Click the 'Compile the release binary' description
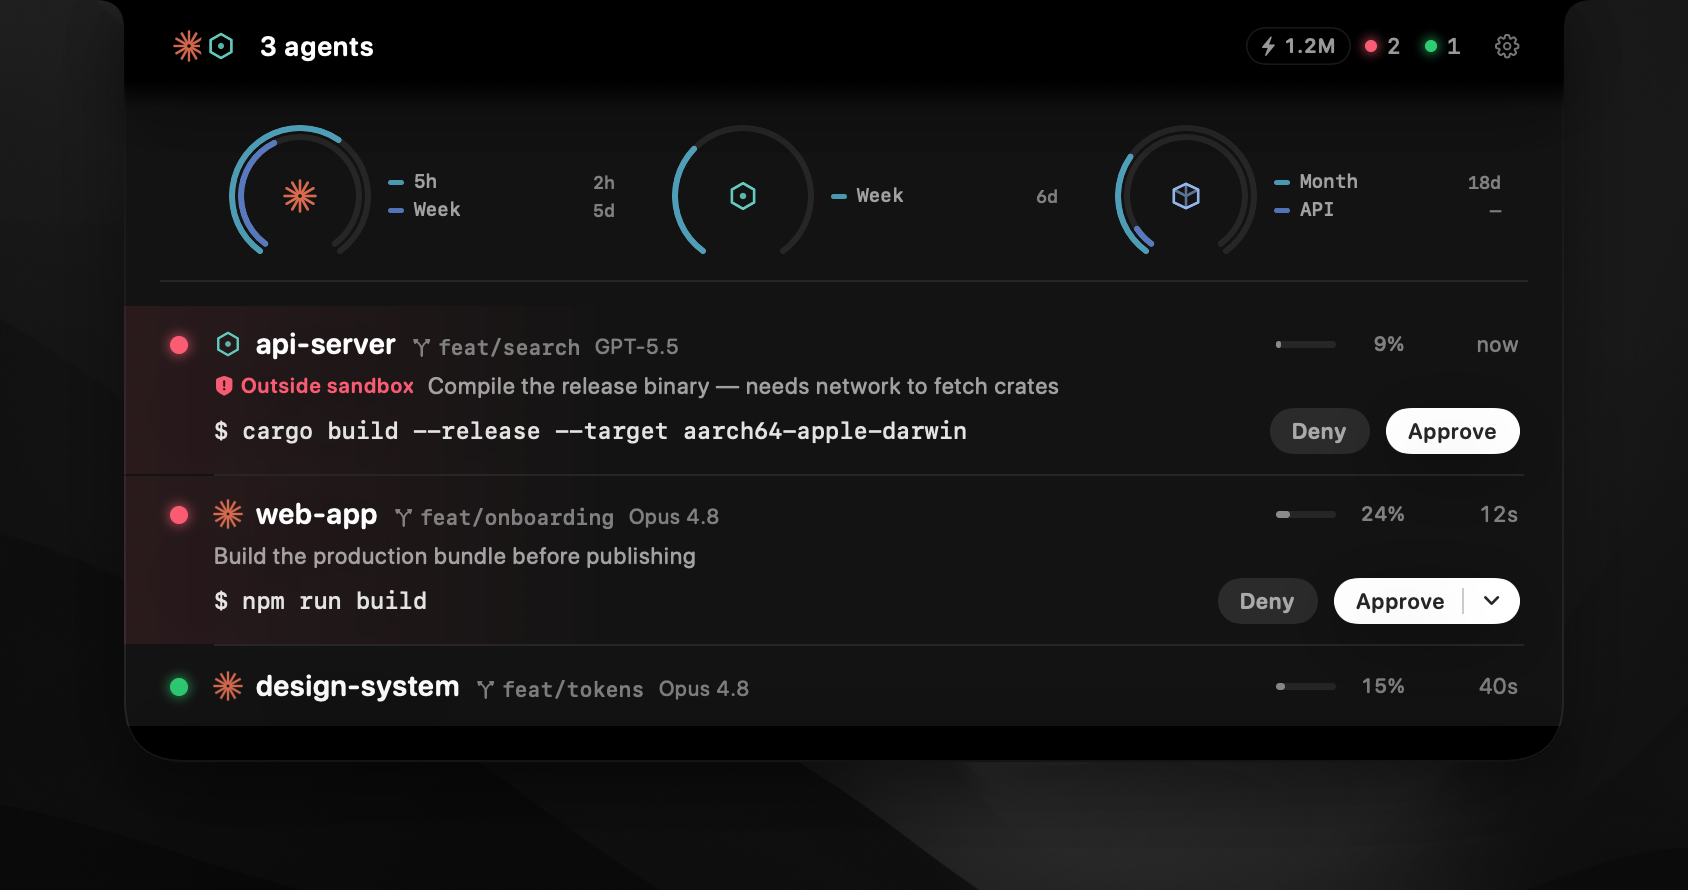Screen dimensions: 1688x890 [743, 386]
